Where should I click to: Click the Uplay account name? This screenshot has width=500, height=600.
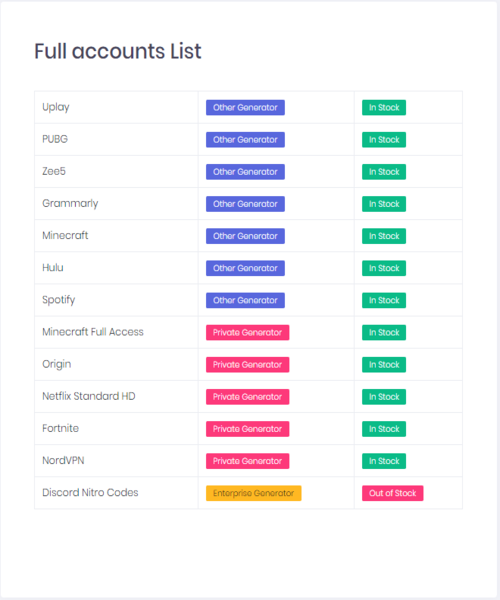pyautogui.click(x=55, y=107)
